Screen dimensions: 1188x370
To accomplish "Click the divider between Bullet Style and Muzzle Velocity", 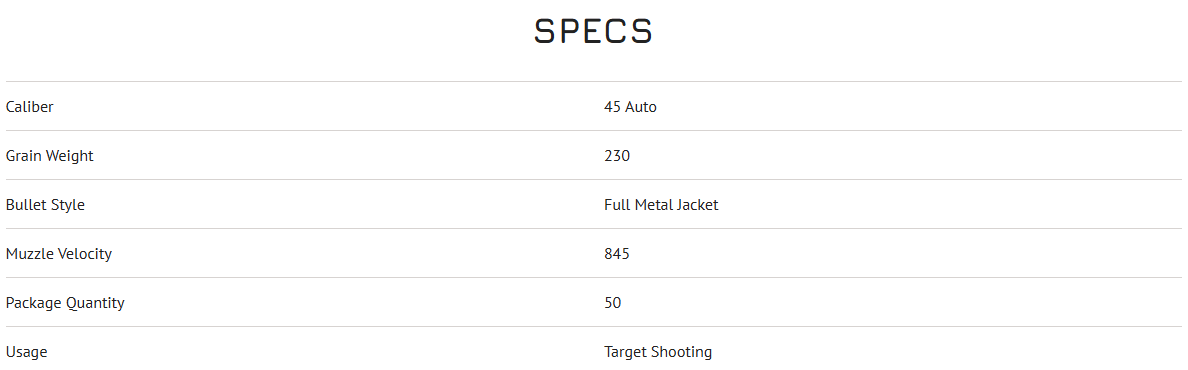I will (593, 228).
